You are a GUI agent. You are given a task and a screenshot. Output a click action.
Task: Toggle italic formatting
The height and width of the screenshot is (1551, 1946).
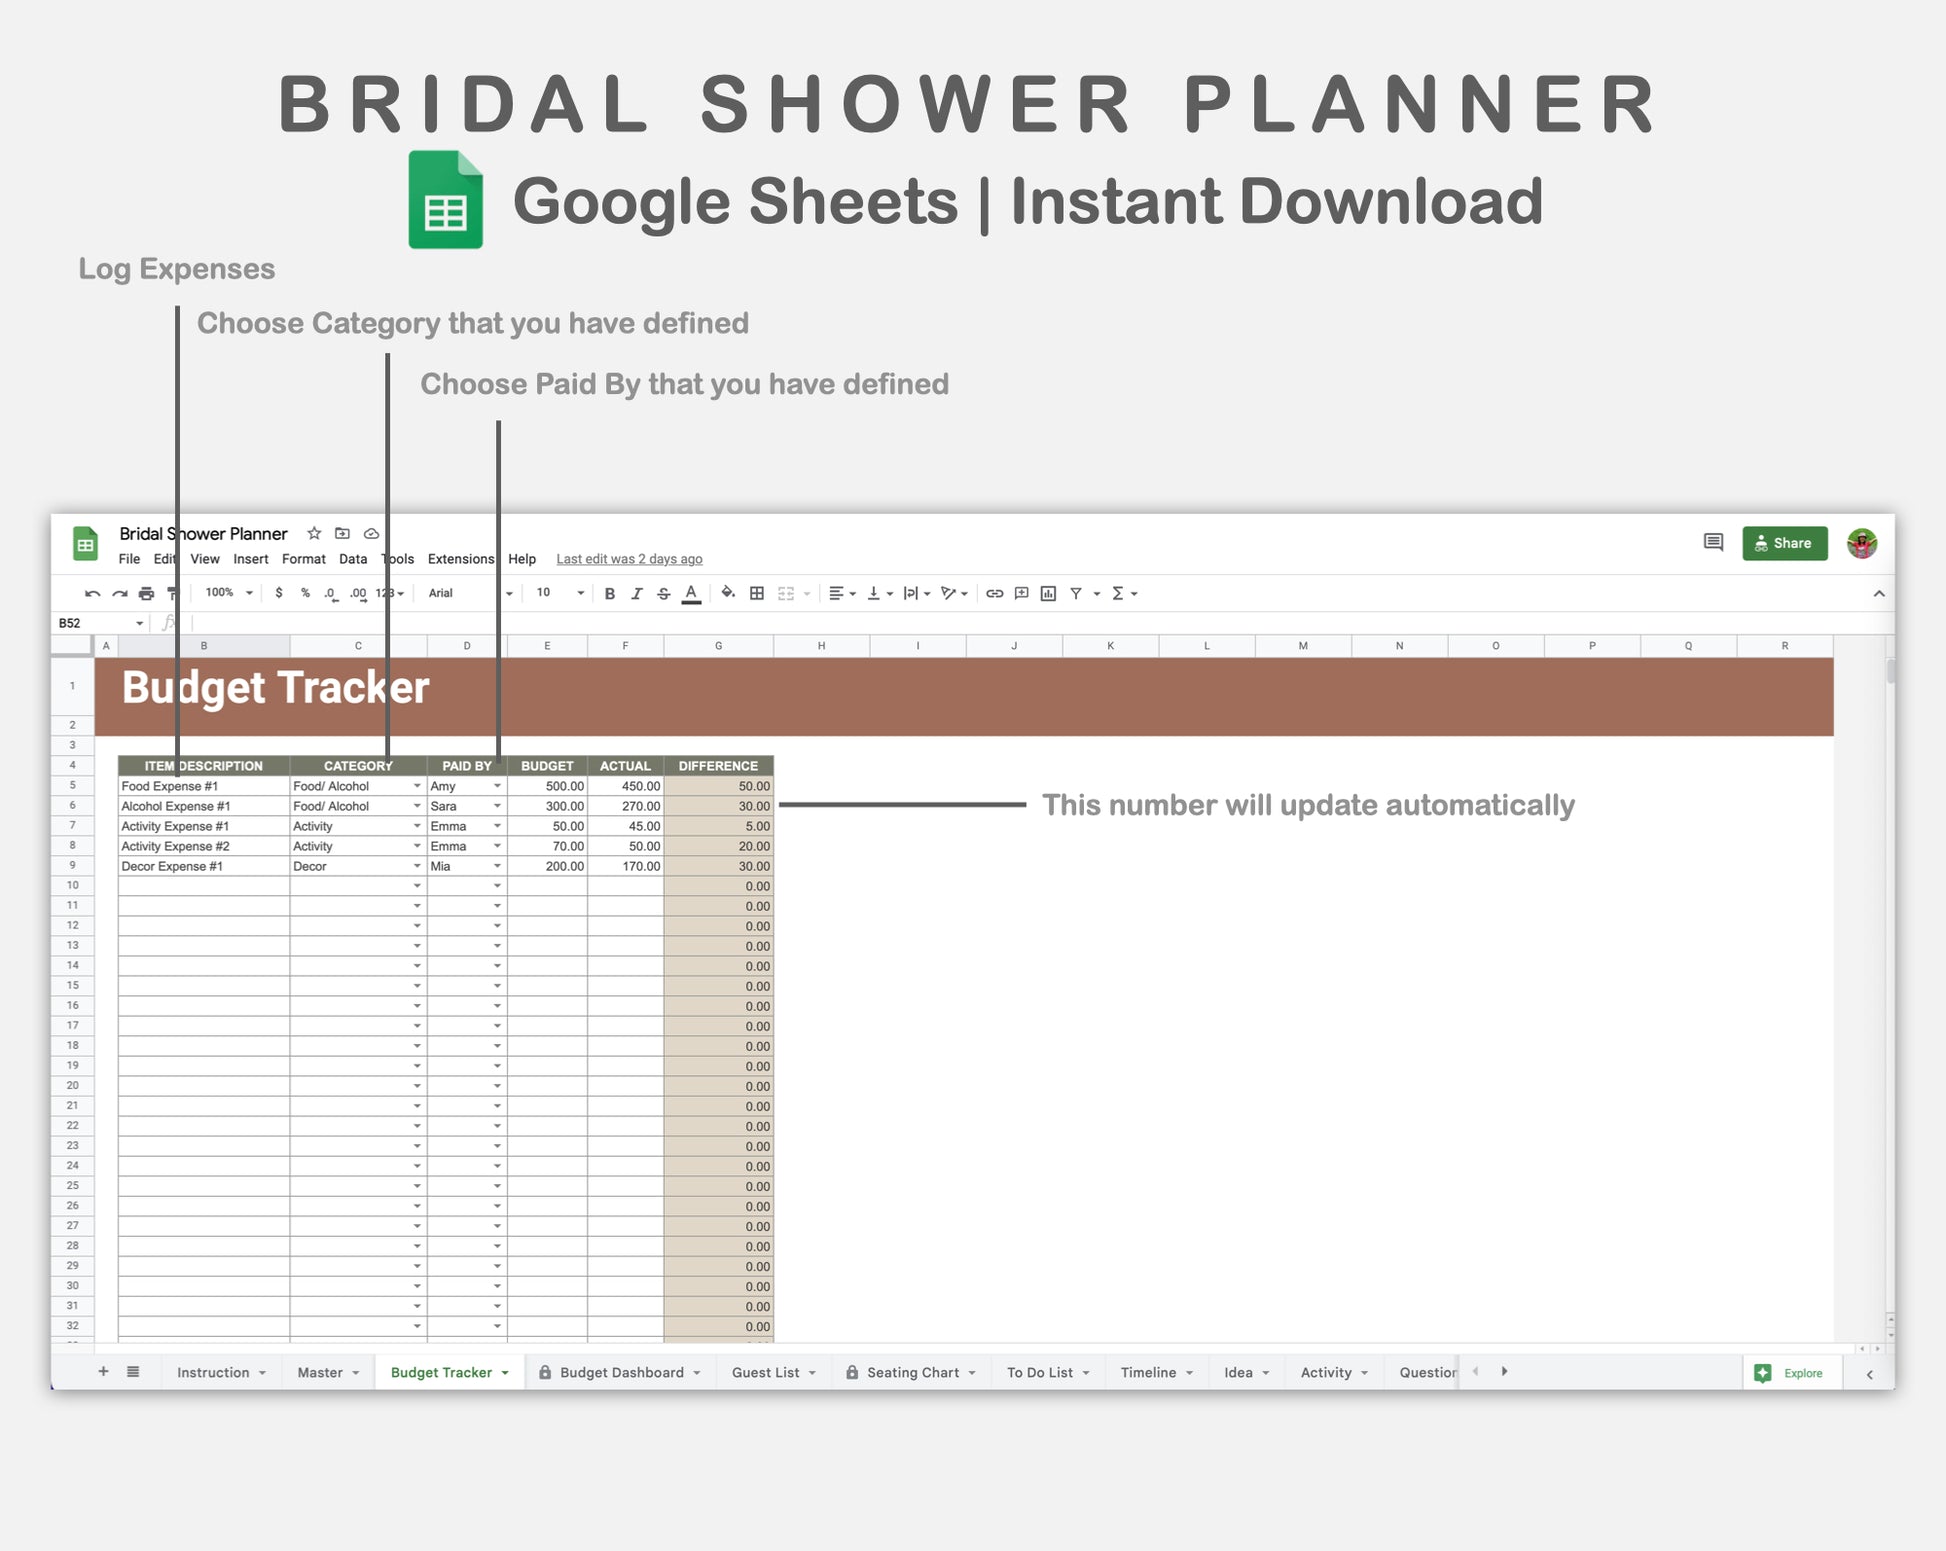636,594
